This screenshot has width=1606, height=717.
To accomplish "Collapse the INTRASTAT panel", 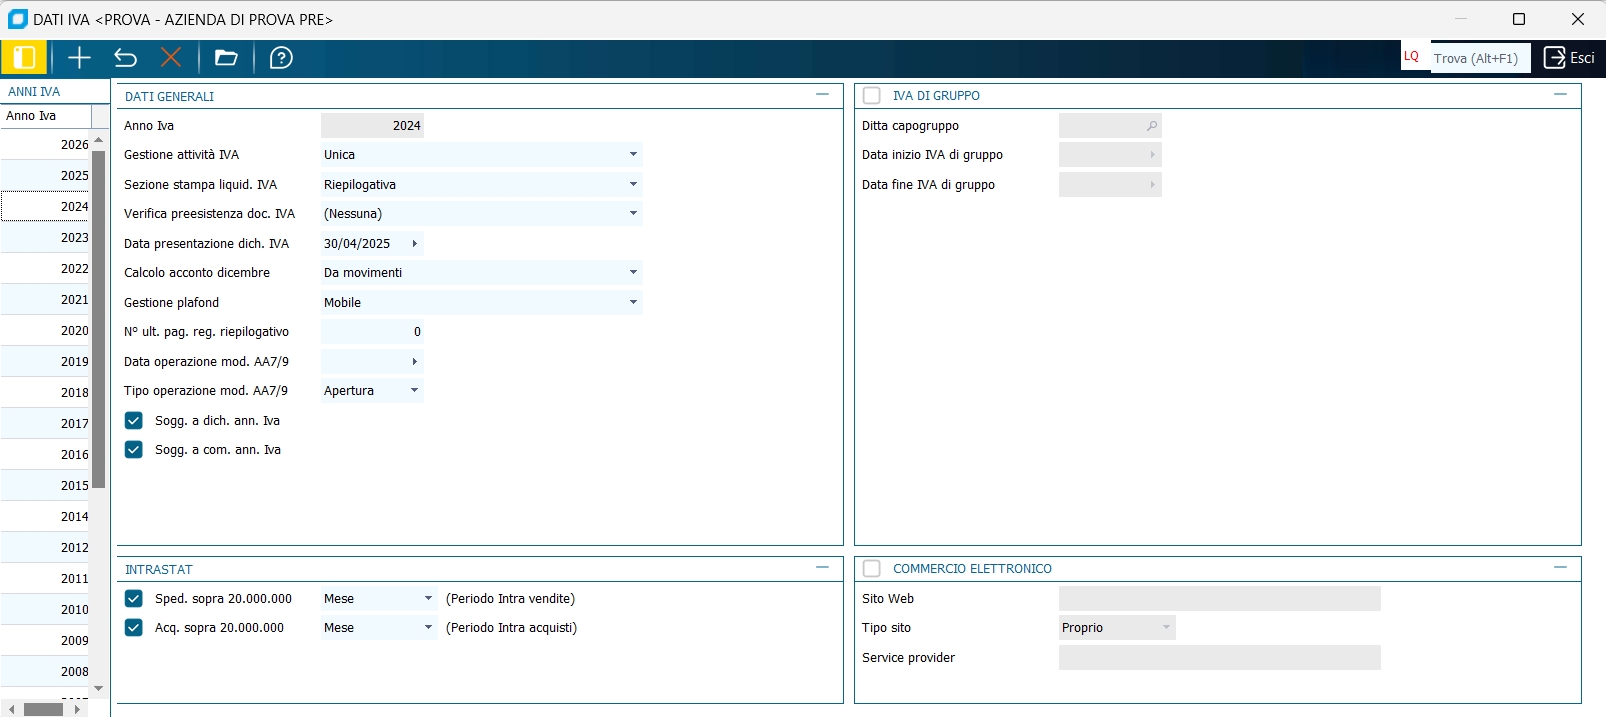I will tap(822, 568).
